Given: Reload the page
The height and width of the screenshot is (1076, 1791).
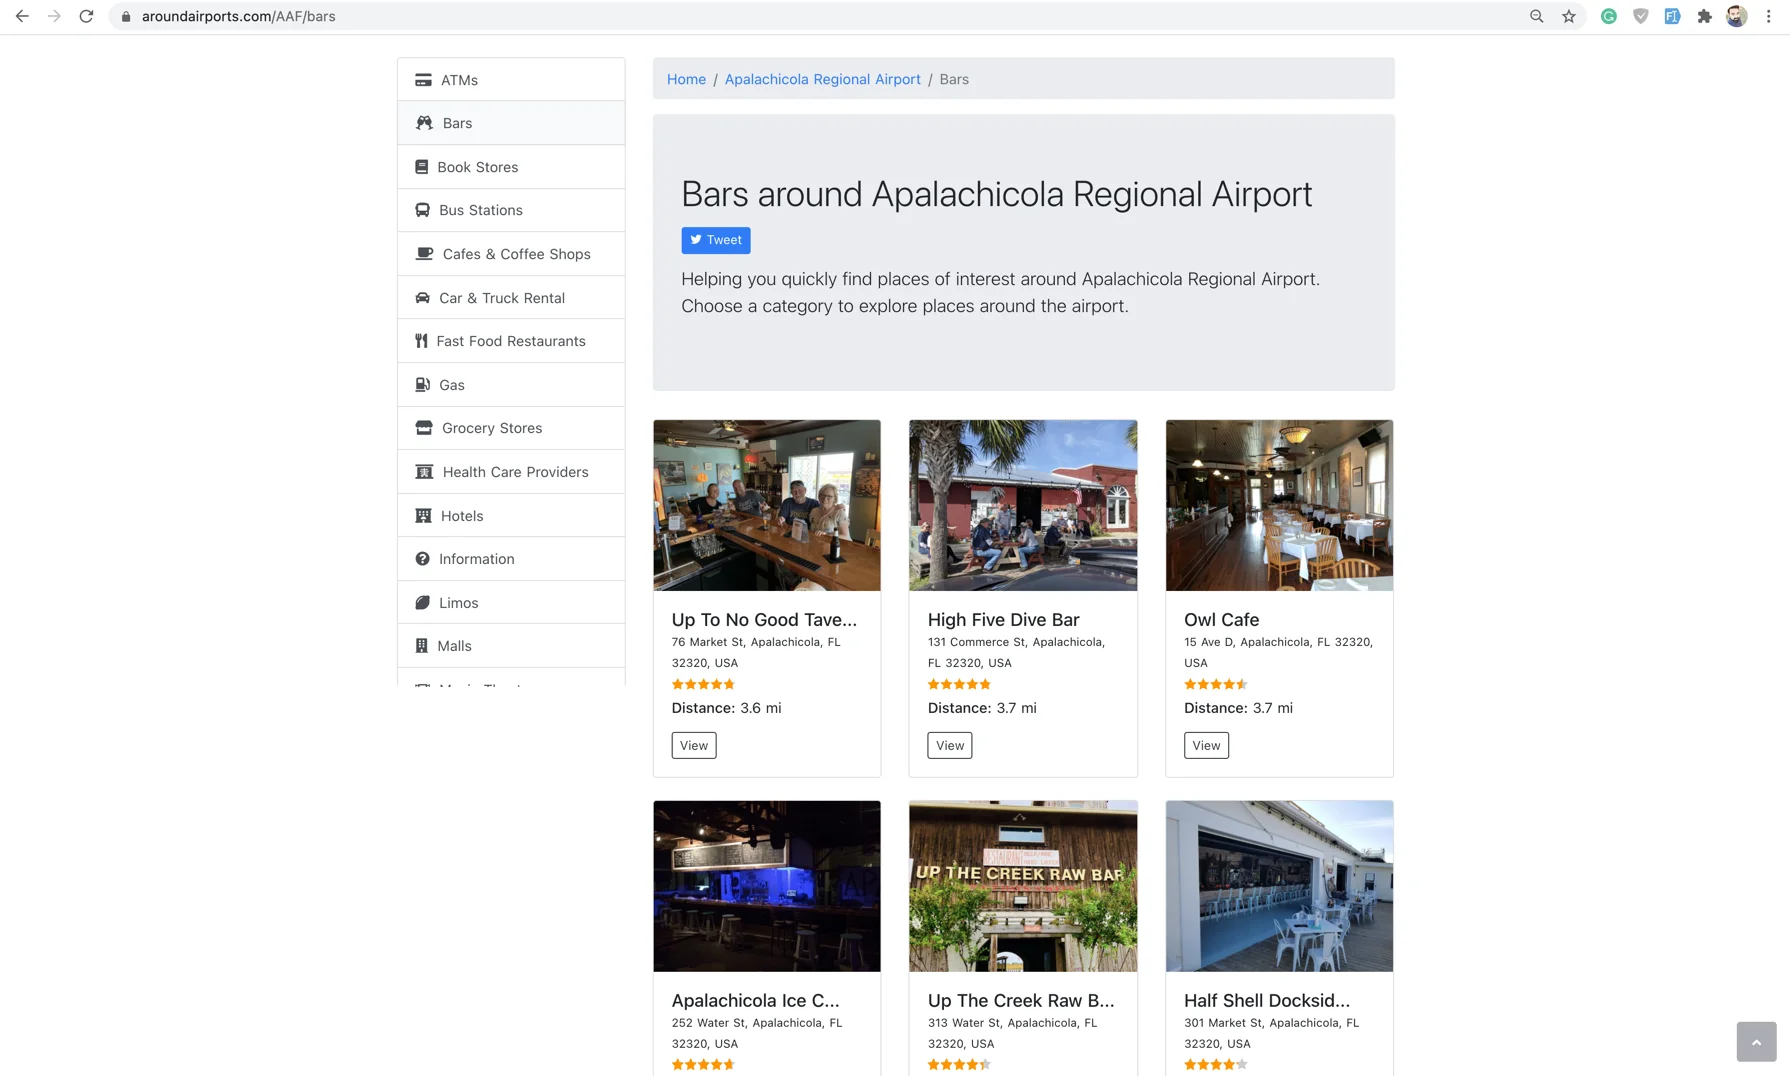Looking at the screenshot, I should pyautogui.click(x=86, y=16).
